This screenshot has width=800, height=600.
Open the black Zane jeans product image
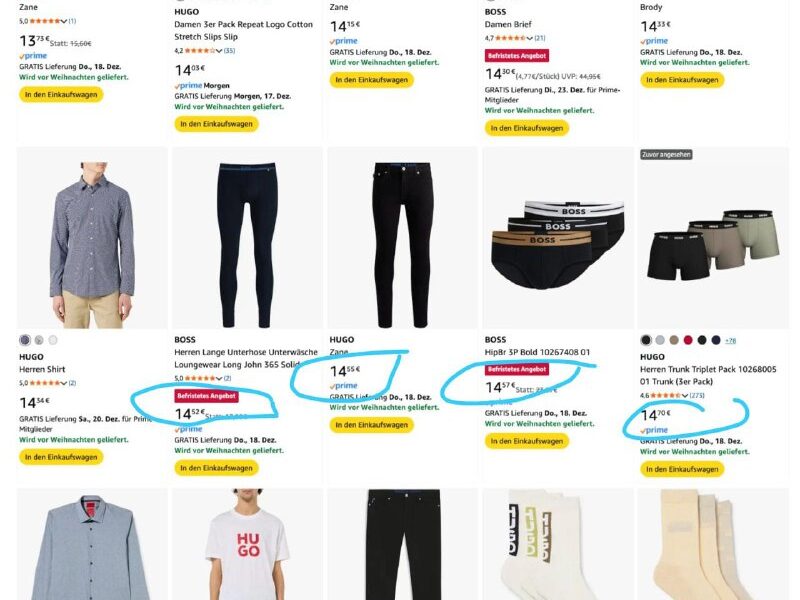[403, 245]
